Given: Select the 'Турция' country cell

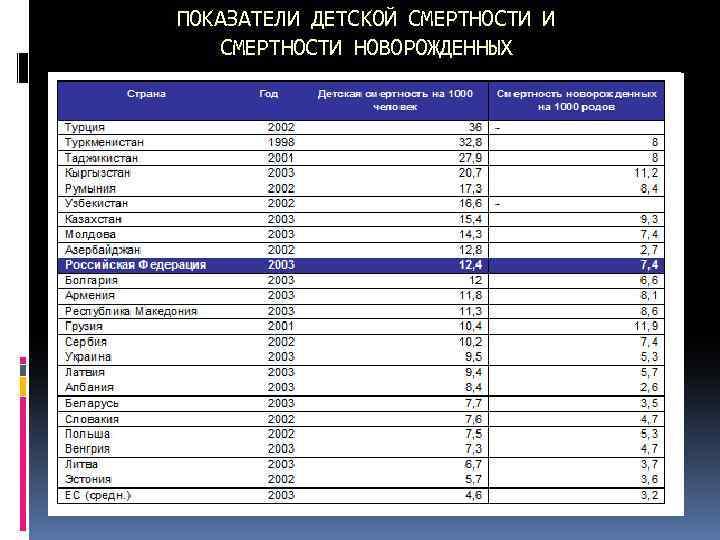Looking at the screenshot, I should pyautogui.click(x=84, y=128).
